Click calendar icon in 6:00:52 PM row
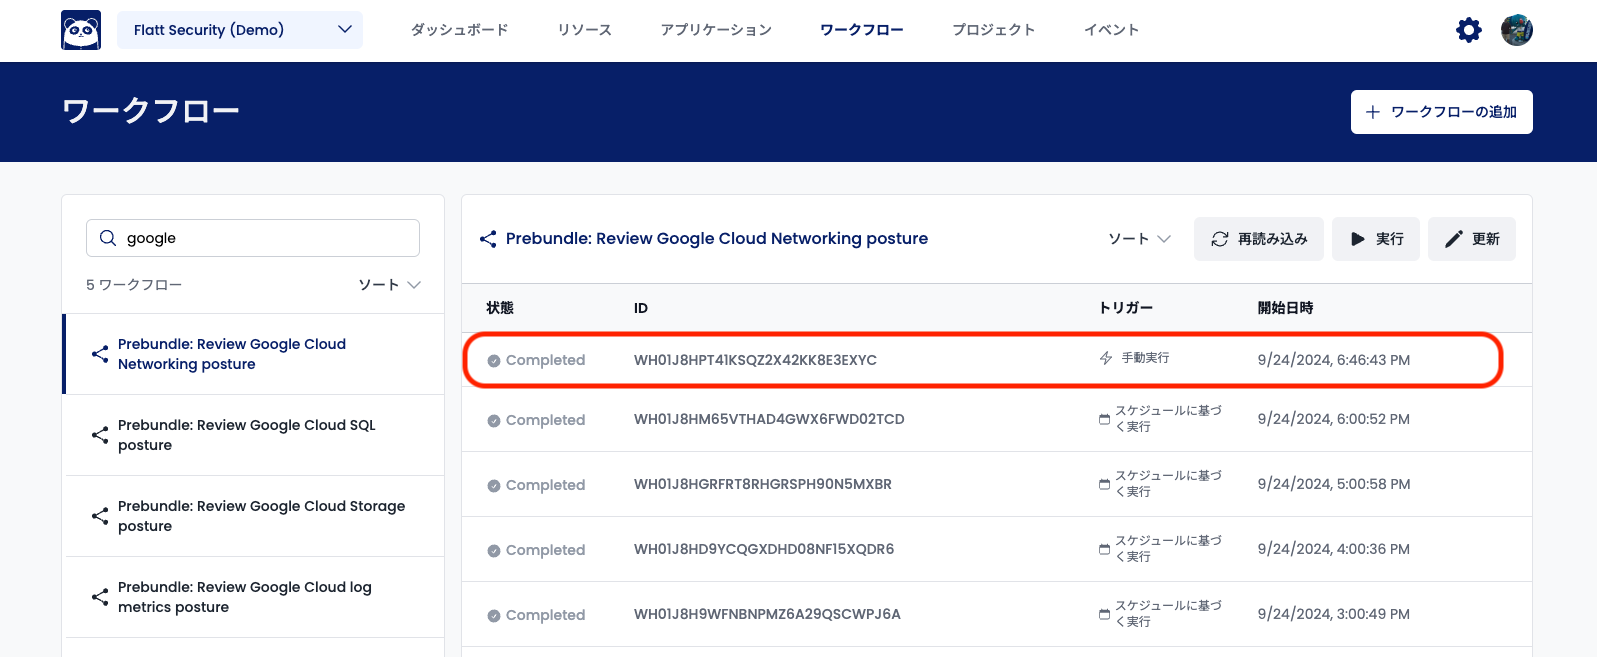1597x657 pixels. pos(1105,419)
